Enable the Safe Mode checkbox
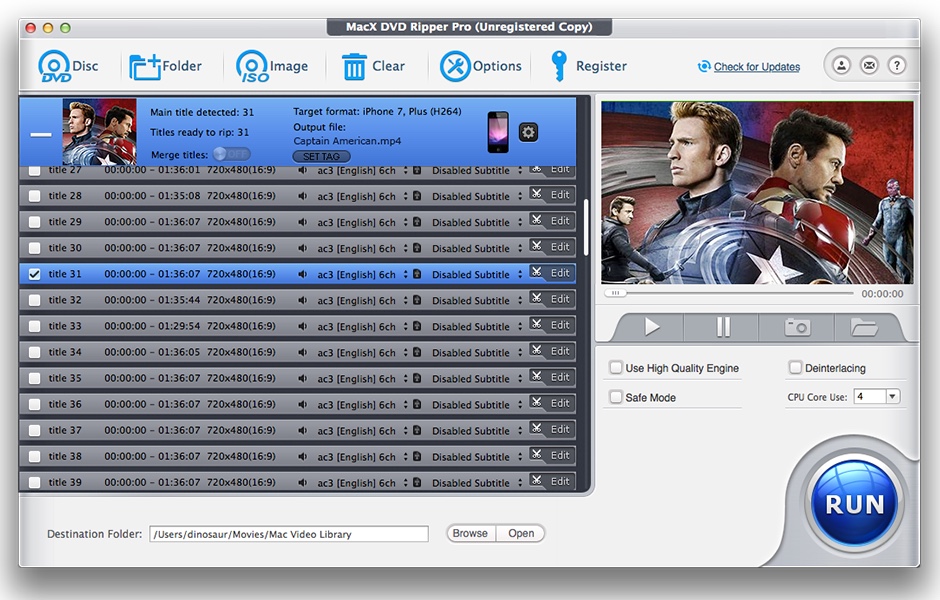This screenshot has height=600, width=940. [x=616, y=397]
